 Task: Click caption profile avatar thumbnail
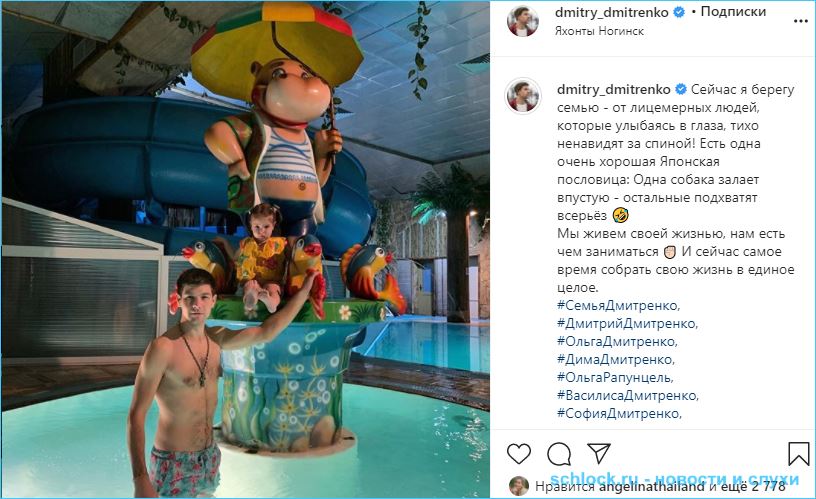pos(522,96)
